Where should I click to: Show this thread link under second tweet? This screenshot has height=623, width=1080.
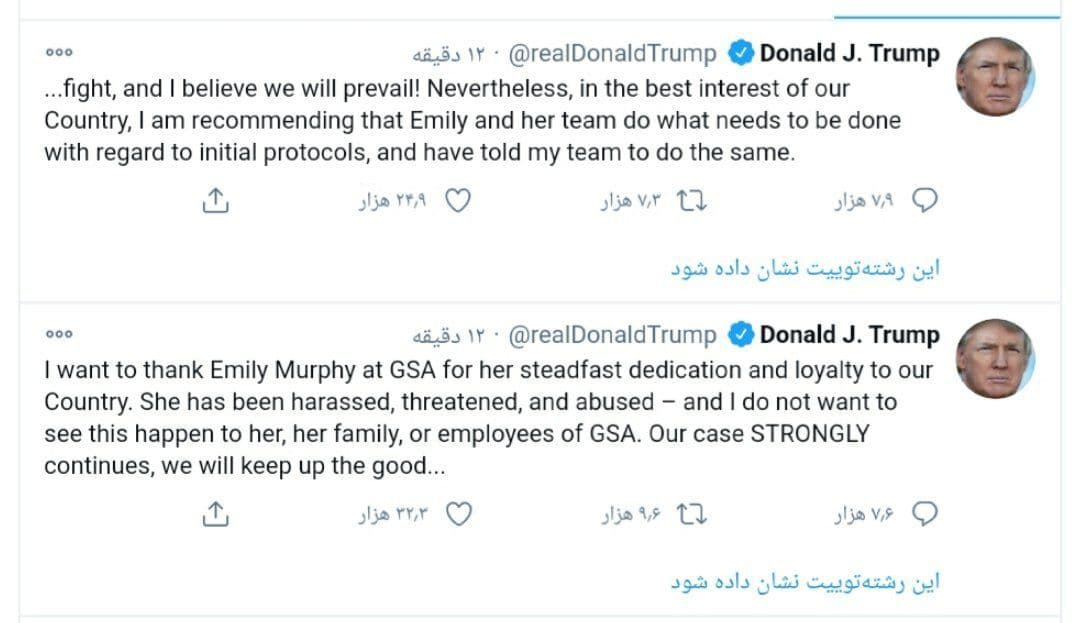[805, 582]
